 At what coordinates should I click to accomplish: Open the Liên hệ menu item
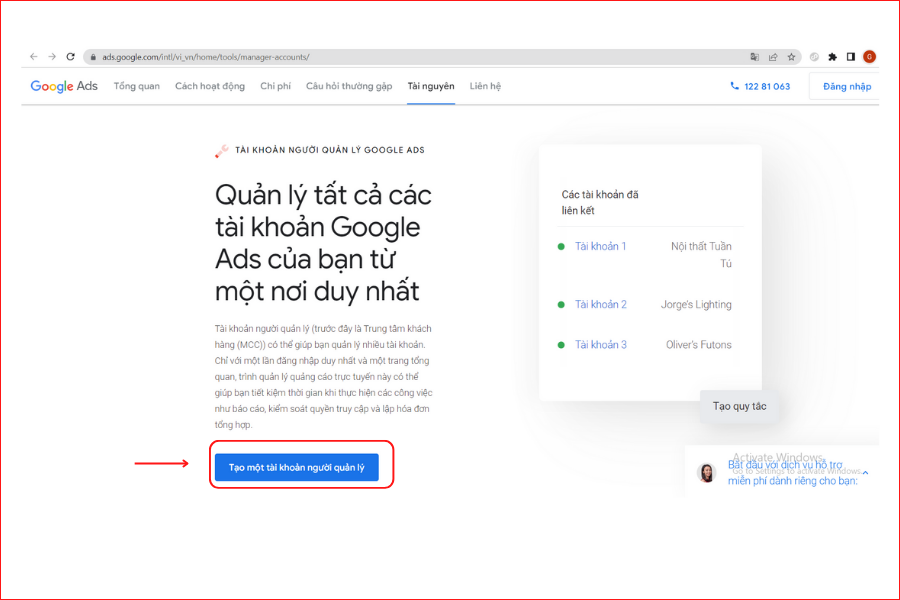click(x=485, y=86)
